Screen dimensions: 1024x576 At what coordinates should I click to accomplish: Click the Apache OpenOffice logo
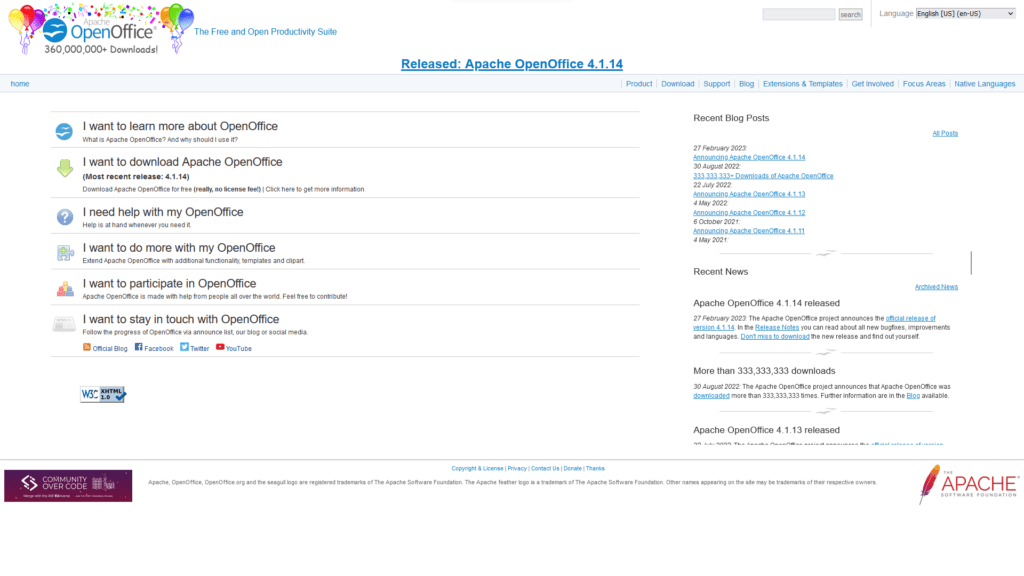tap(101, 29)
